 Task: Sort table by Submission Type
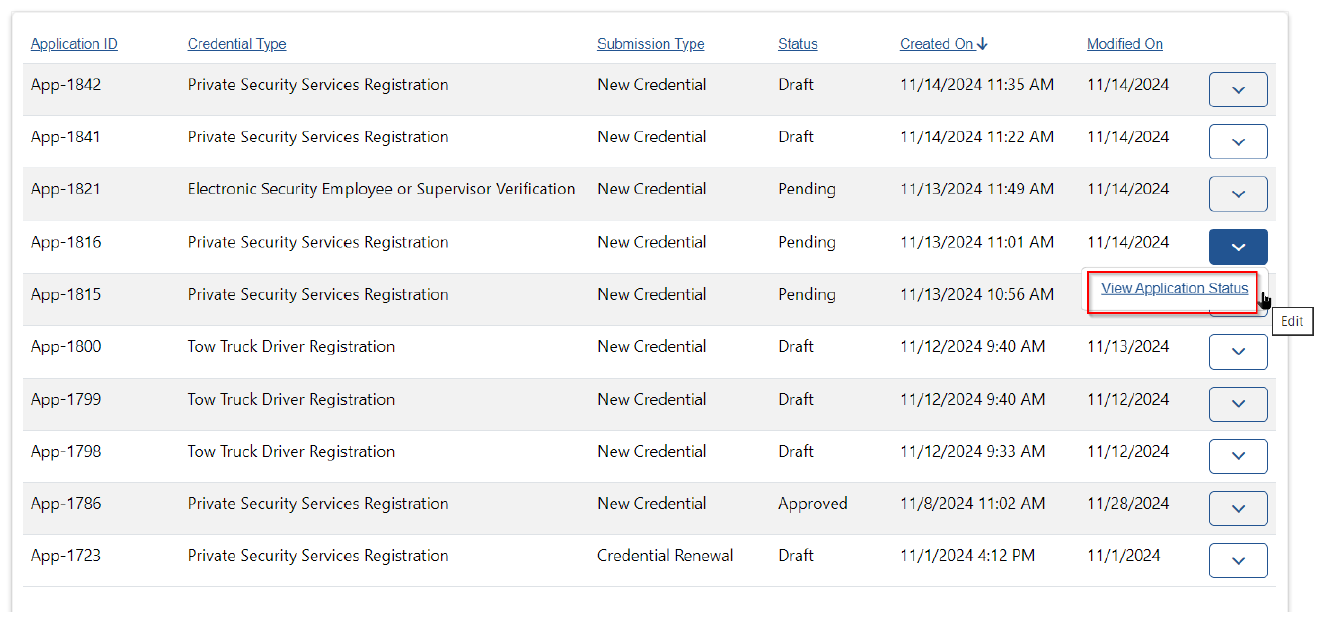pyautogui.click(x=650, y=44)
